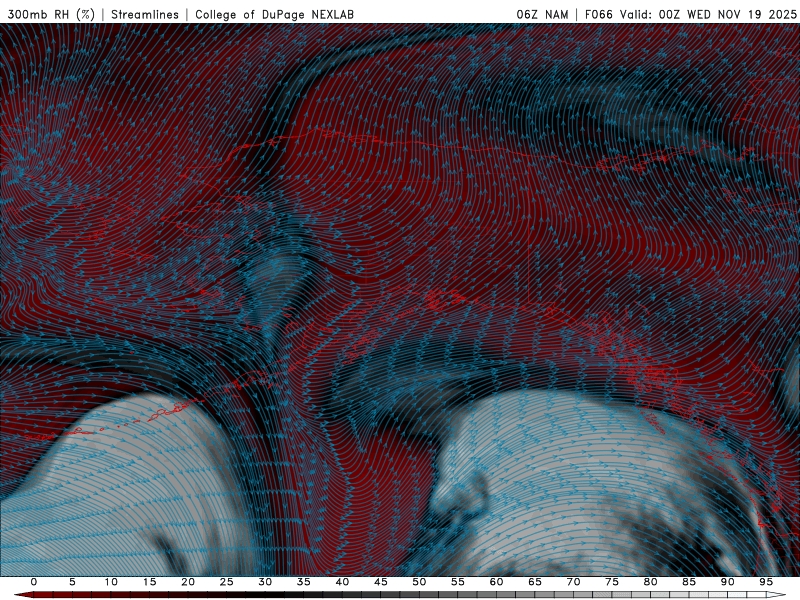Click the colorbar label '20'
The height and width of the screenshot is (600, 800).
188,582
